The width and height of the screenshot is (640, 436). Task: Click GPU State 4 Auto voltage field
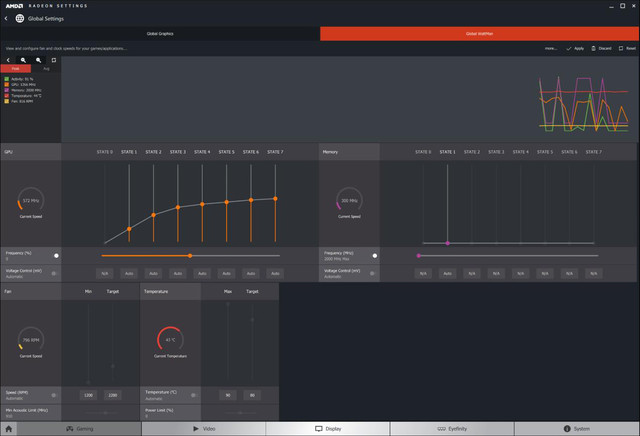point(202,273)
